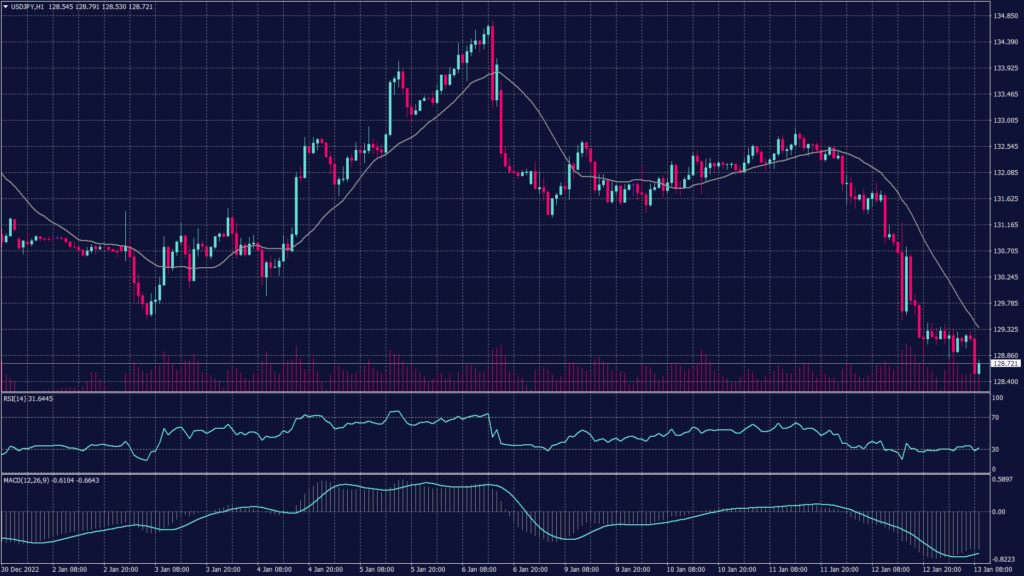Screen dimensions: 1024x576
Task: Click the triangle arrow beside USDJPY,H1
Action: [x=5, y=7]
